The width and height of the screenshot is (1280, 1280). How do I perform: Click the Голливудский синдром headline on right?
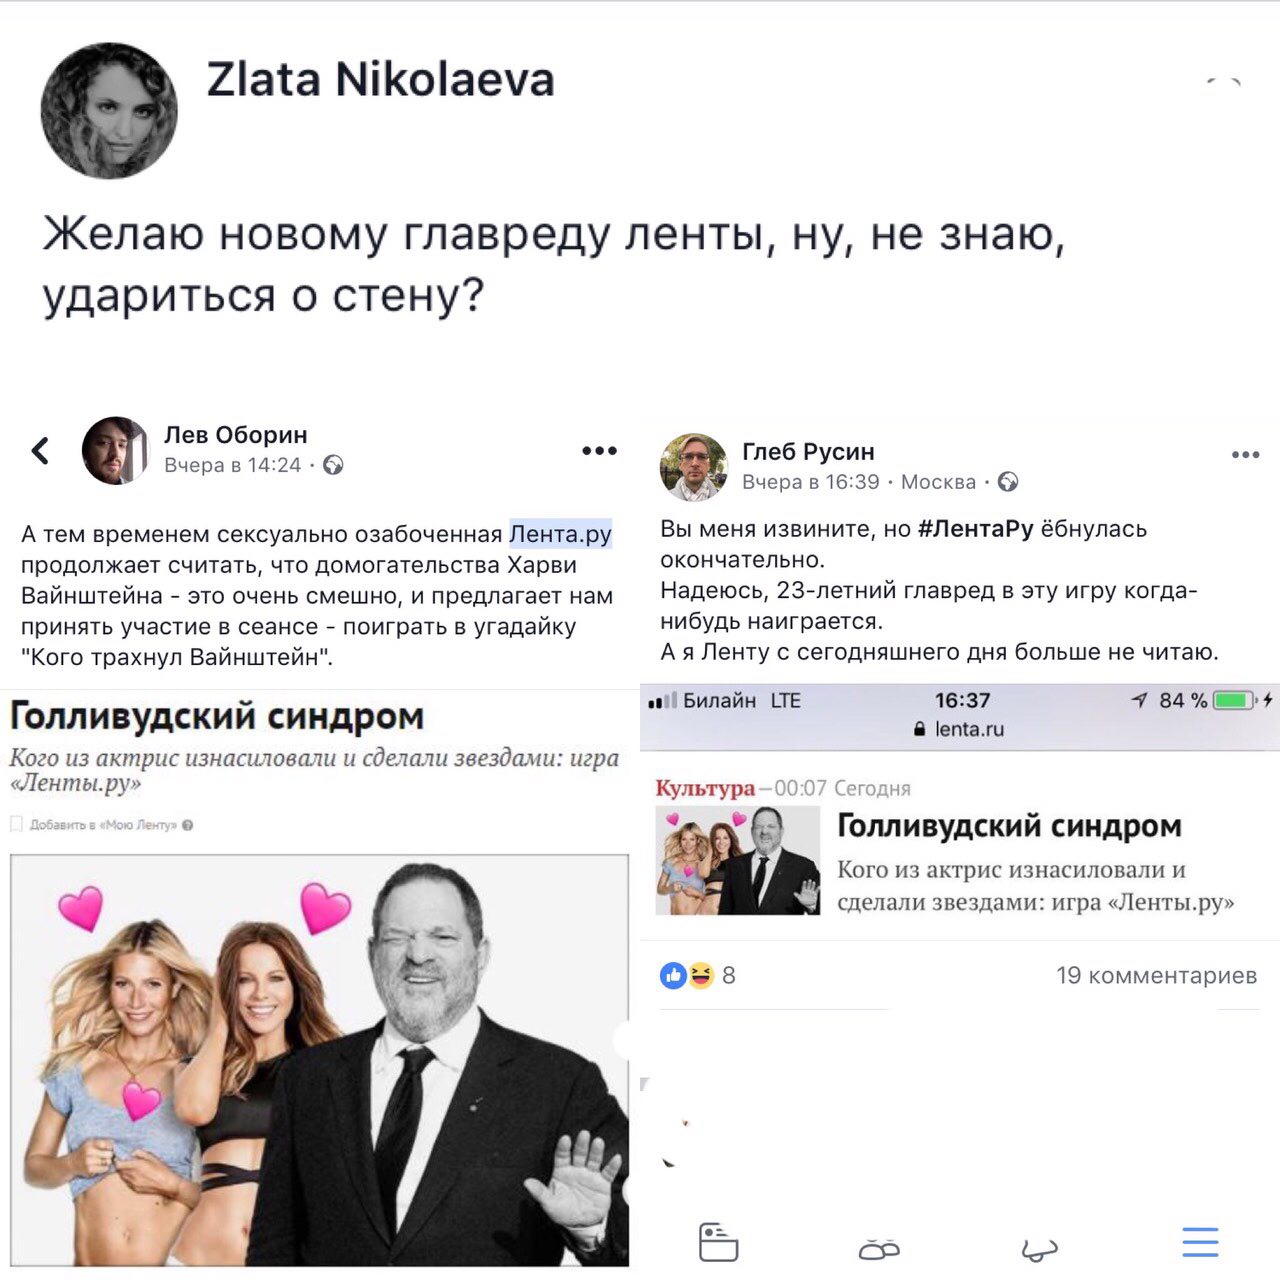[x=1009, y=826]
